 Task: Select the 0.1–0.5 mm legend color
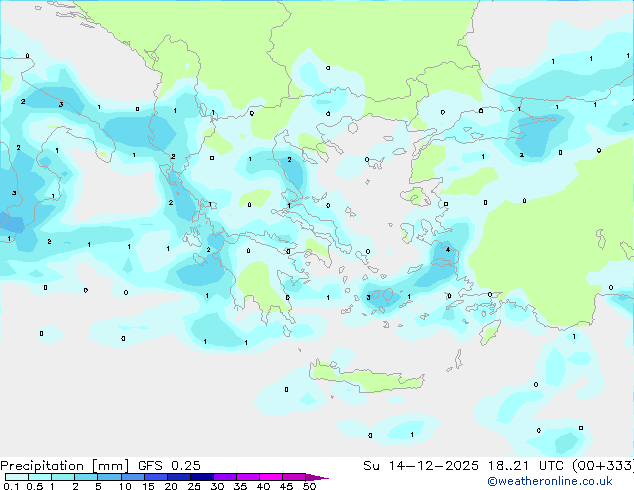[17, 477]
